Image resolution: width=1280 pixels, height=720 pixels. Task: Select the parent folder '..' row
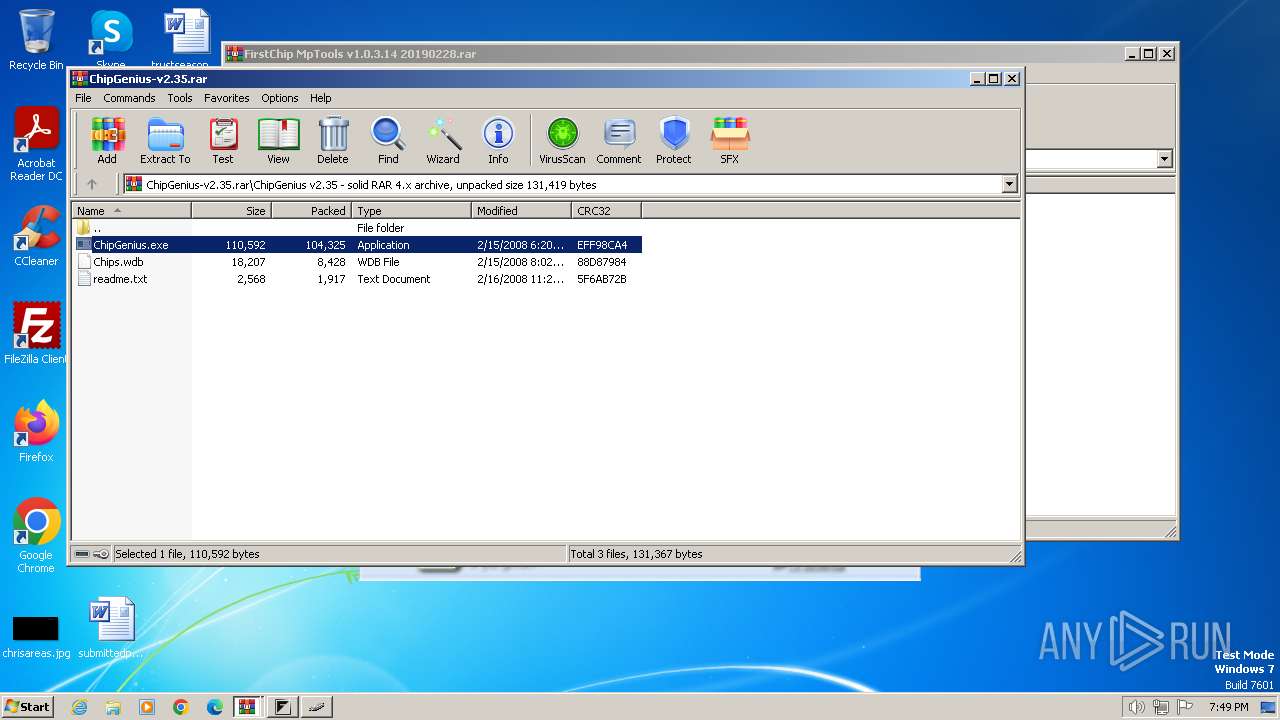click(x=357, y=228)
